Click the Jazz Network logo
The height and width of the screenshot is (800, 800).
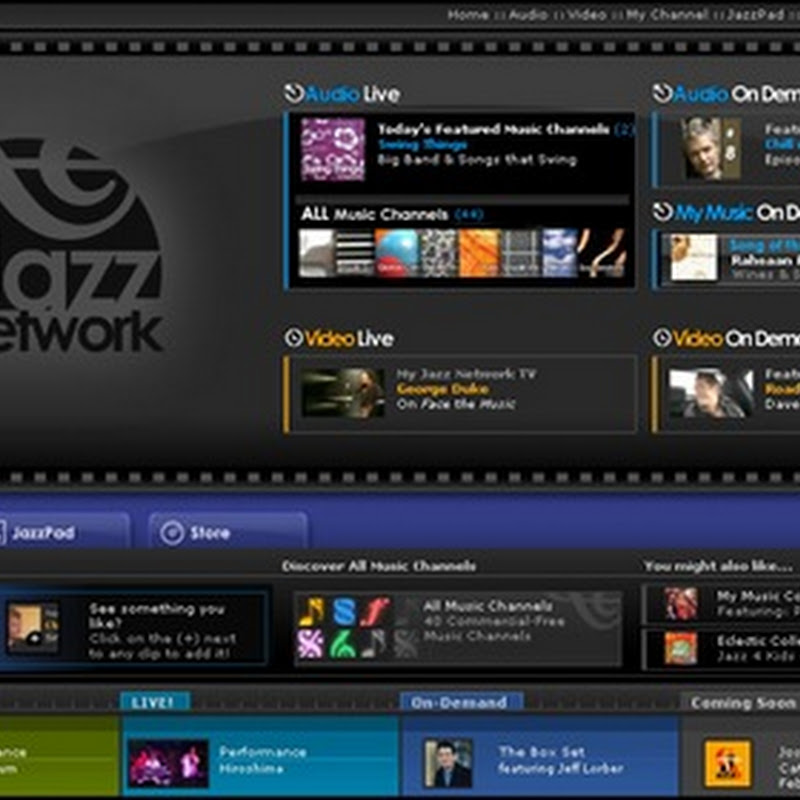coord(81,246)
